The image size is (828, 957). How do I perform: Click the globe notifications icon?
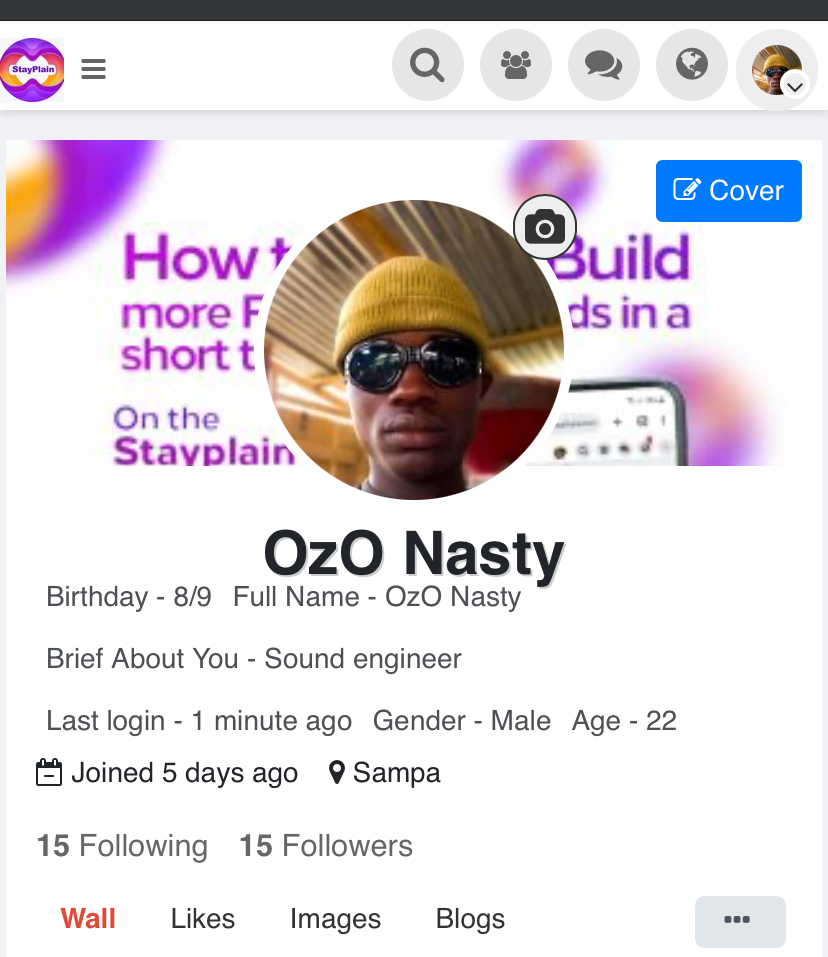point(691,66)
